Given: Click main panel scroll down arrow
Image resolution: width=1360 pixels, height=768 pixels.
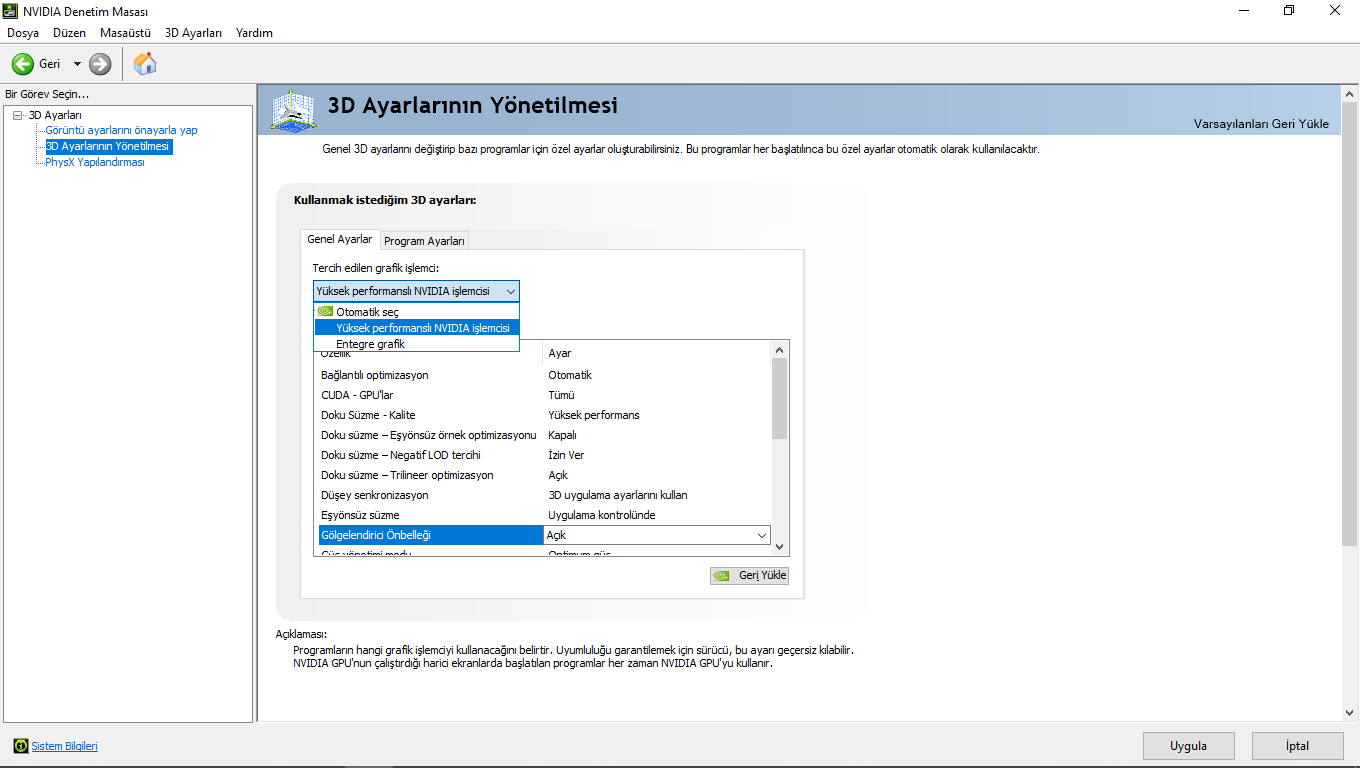Looking at the screenshot, I should click(x=1349, y=712).
